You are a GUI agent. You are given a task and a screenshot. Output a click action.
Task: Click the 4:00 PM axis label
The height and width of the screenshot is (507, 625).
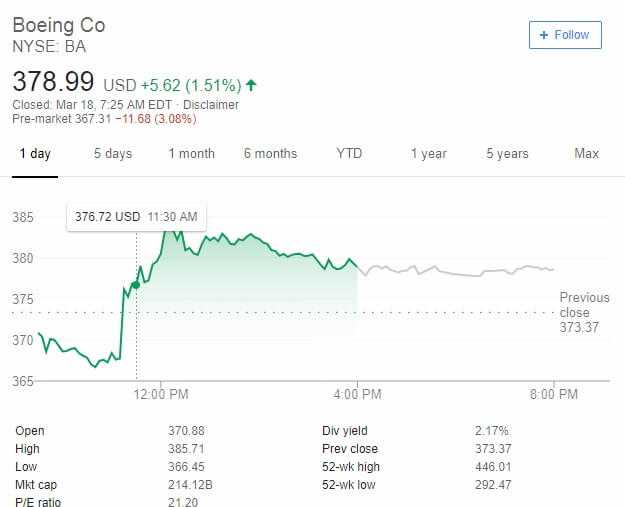coord(357,394)
